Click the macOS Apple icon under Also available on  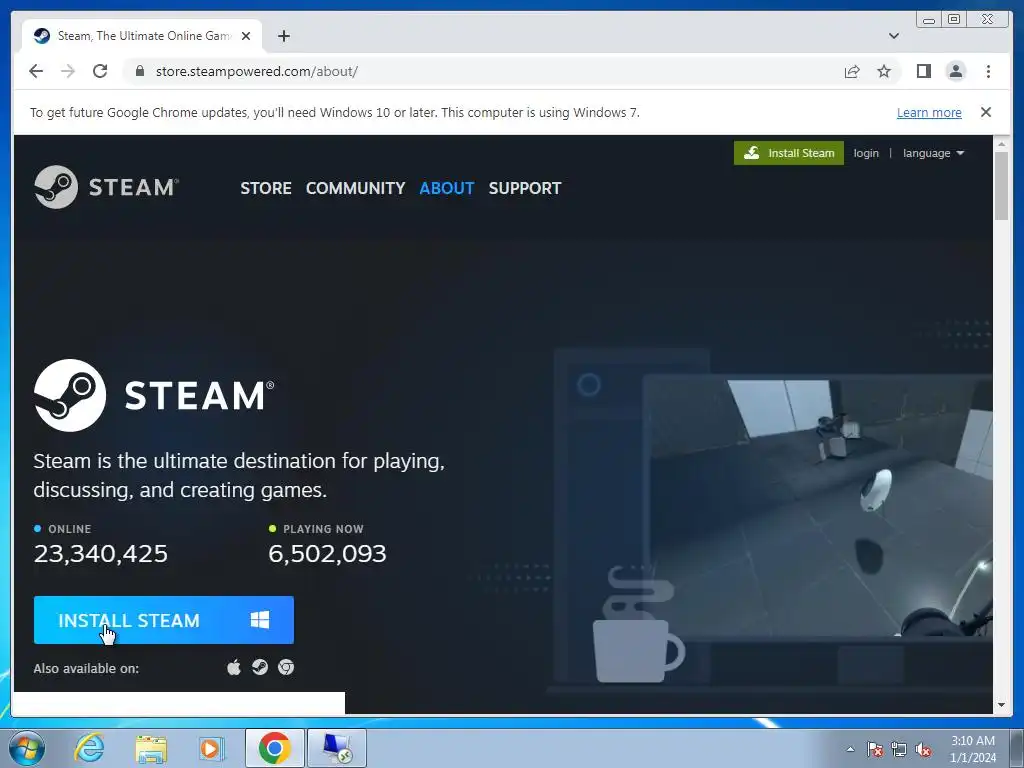tap(234, 667)
